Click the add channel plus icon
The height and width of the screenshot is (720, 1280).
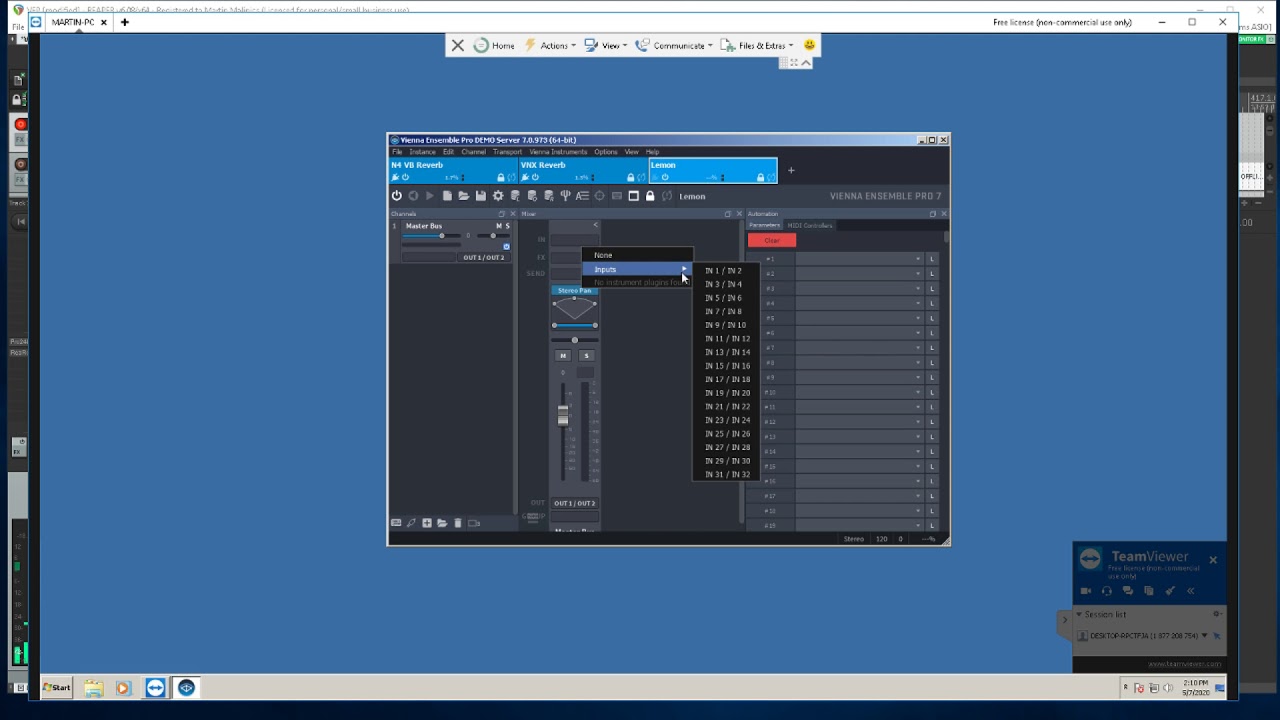pos(427,523)
